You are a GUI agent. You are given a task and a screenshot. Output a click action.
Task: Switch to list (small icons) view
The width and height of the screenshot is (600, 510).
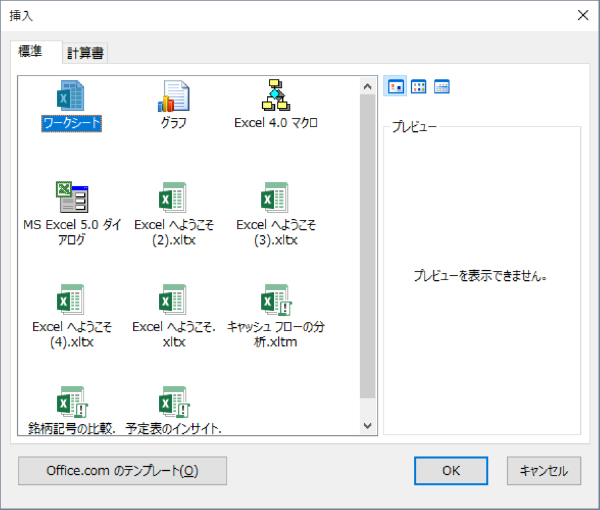pos(419,86)
